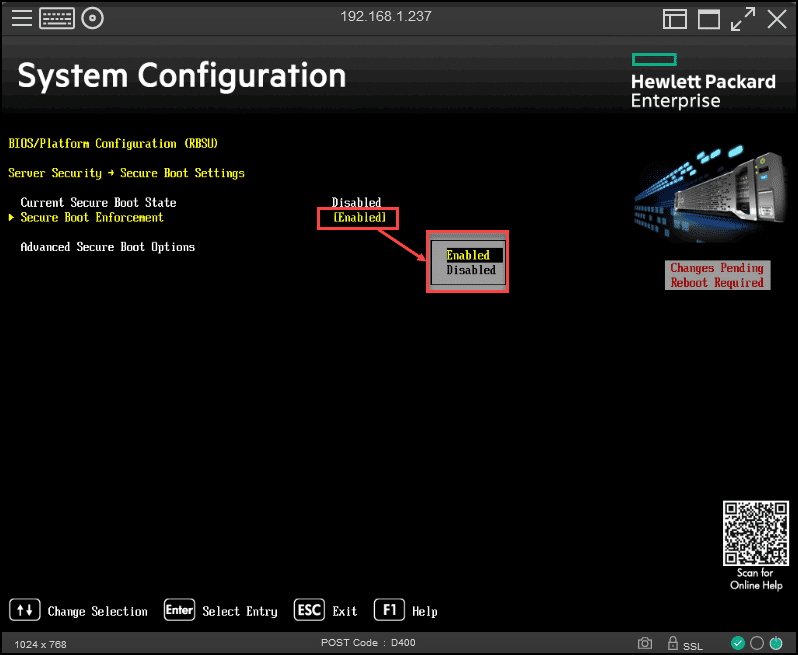Click the Changes Pending Reboot Required notice
Image resolution: width=798 pixels, height=655 pixels.
pos(717,275)
